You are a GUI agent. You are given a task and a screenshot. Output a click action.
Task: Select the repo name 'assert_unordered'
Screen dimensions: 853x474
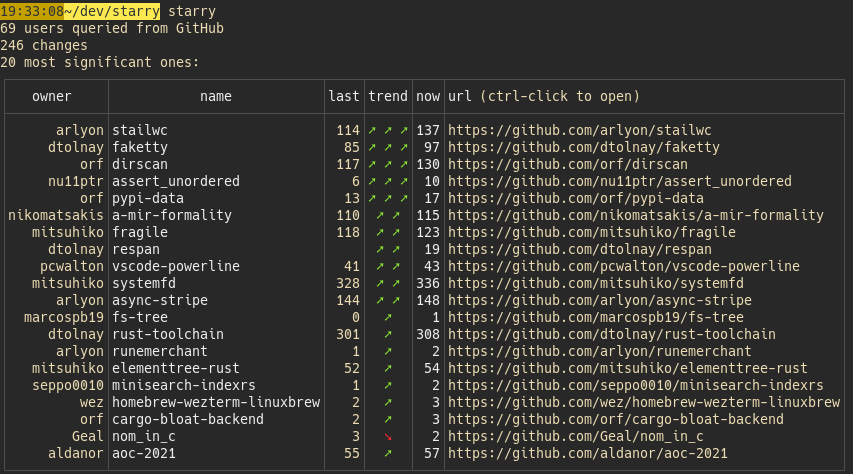tap(176, 181)
